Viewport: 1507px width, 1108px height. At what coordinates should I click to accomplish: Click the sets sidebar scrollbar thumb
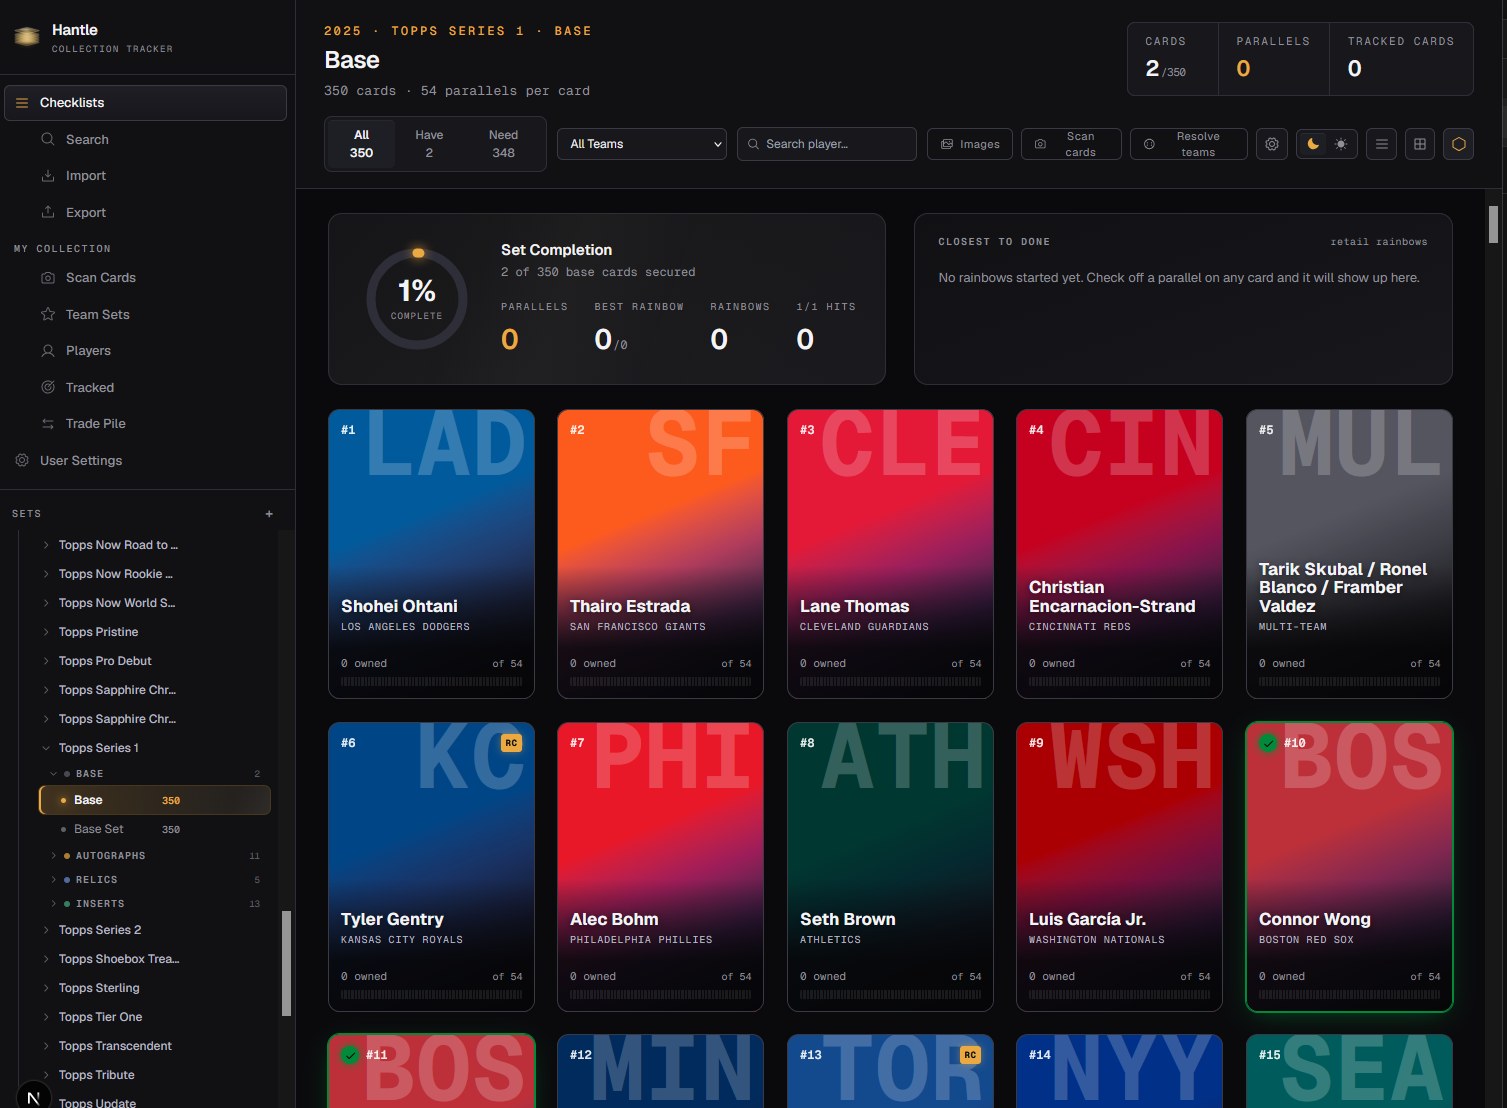coord(286,963)
